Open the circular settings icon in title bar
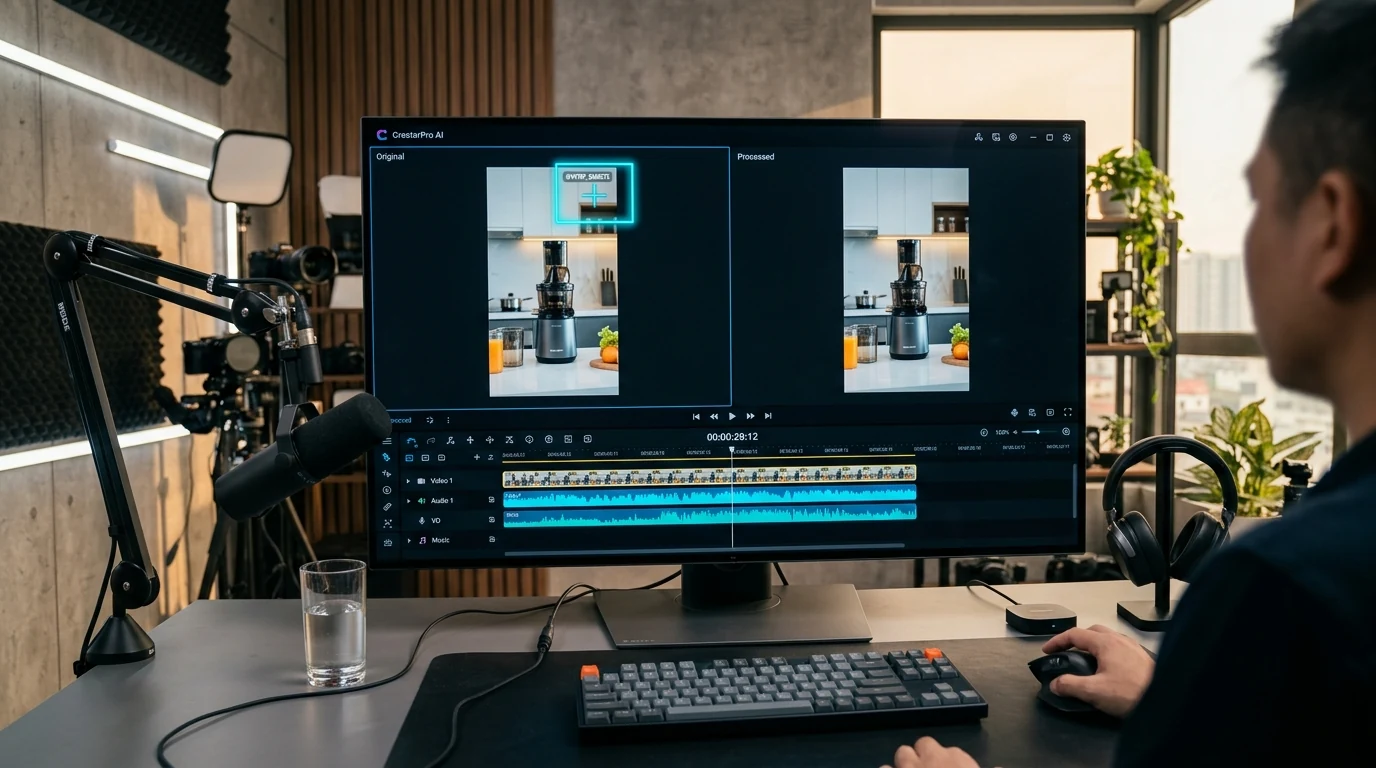 click(x=1013, y=137)
